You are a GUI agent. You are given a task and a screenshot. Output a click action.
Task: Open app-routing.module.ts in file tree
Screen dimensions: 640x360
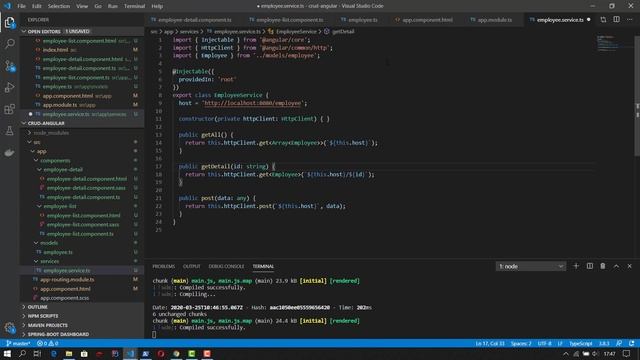click(67, 280)
